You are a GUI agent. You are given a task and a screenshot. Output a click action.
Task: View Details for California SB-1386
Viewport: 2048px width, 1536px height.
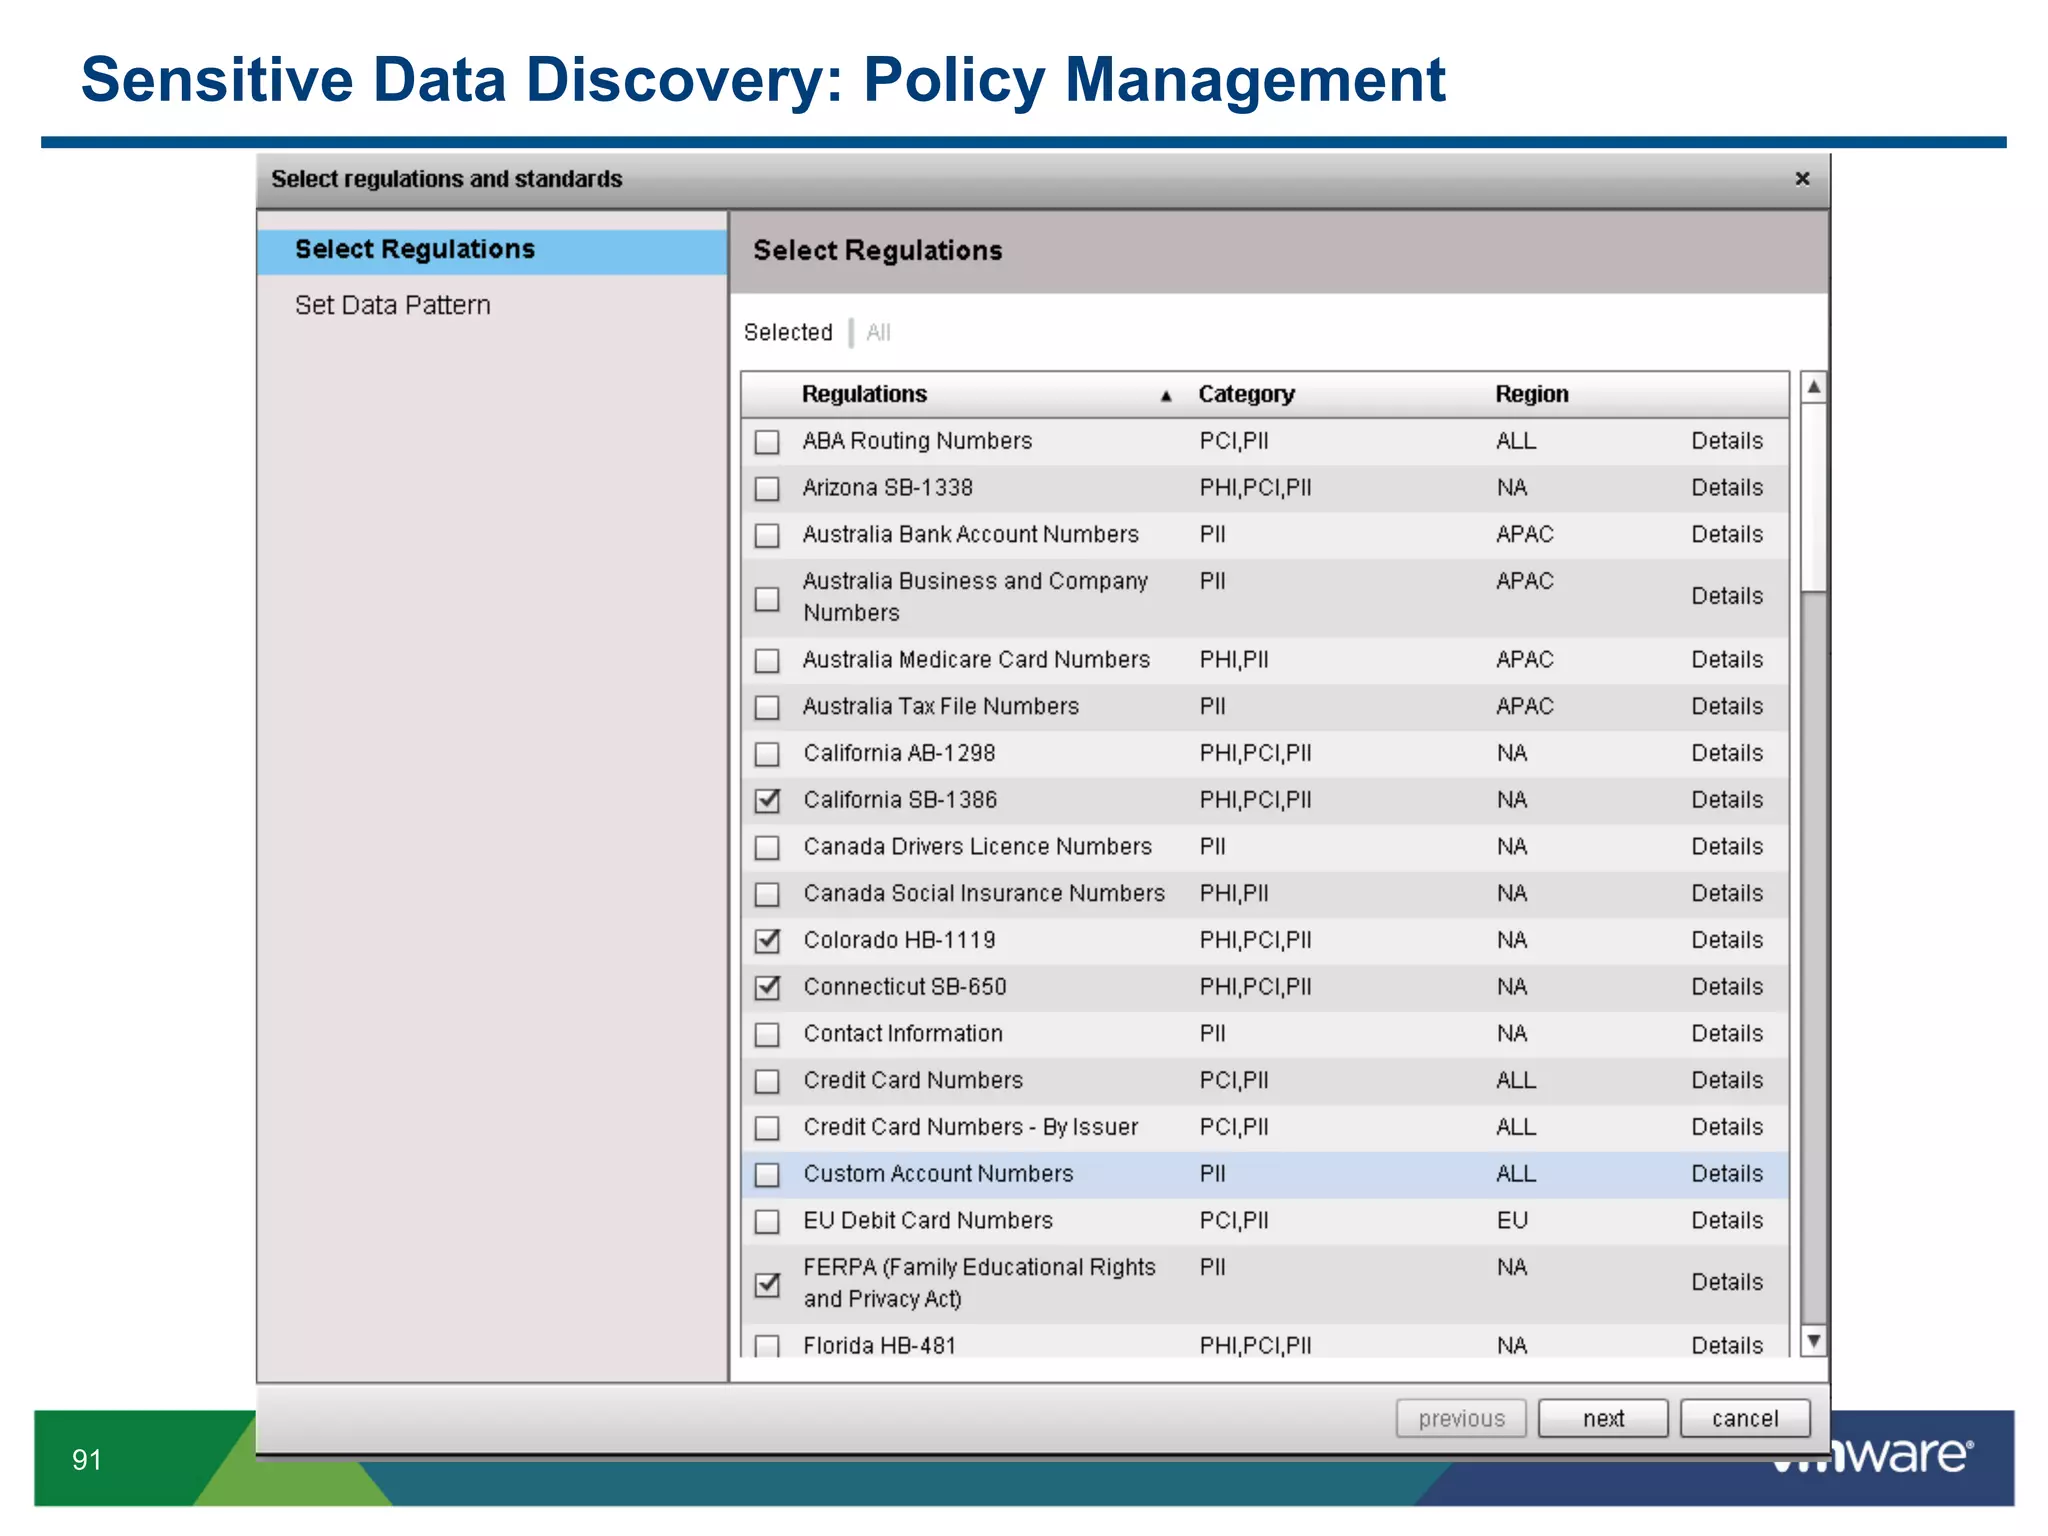(1727, 800)
